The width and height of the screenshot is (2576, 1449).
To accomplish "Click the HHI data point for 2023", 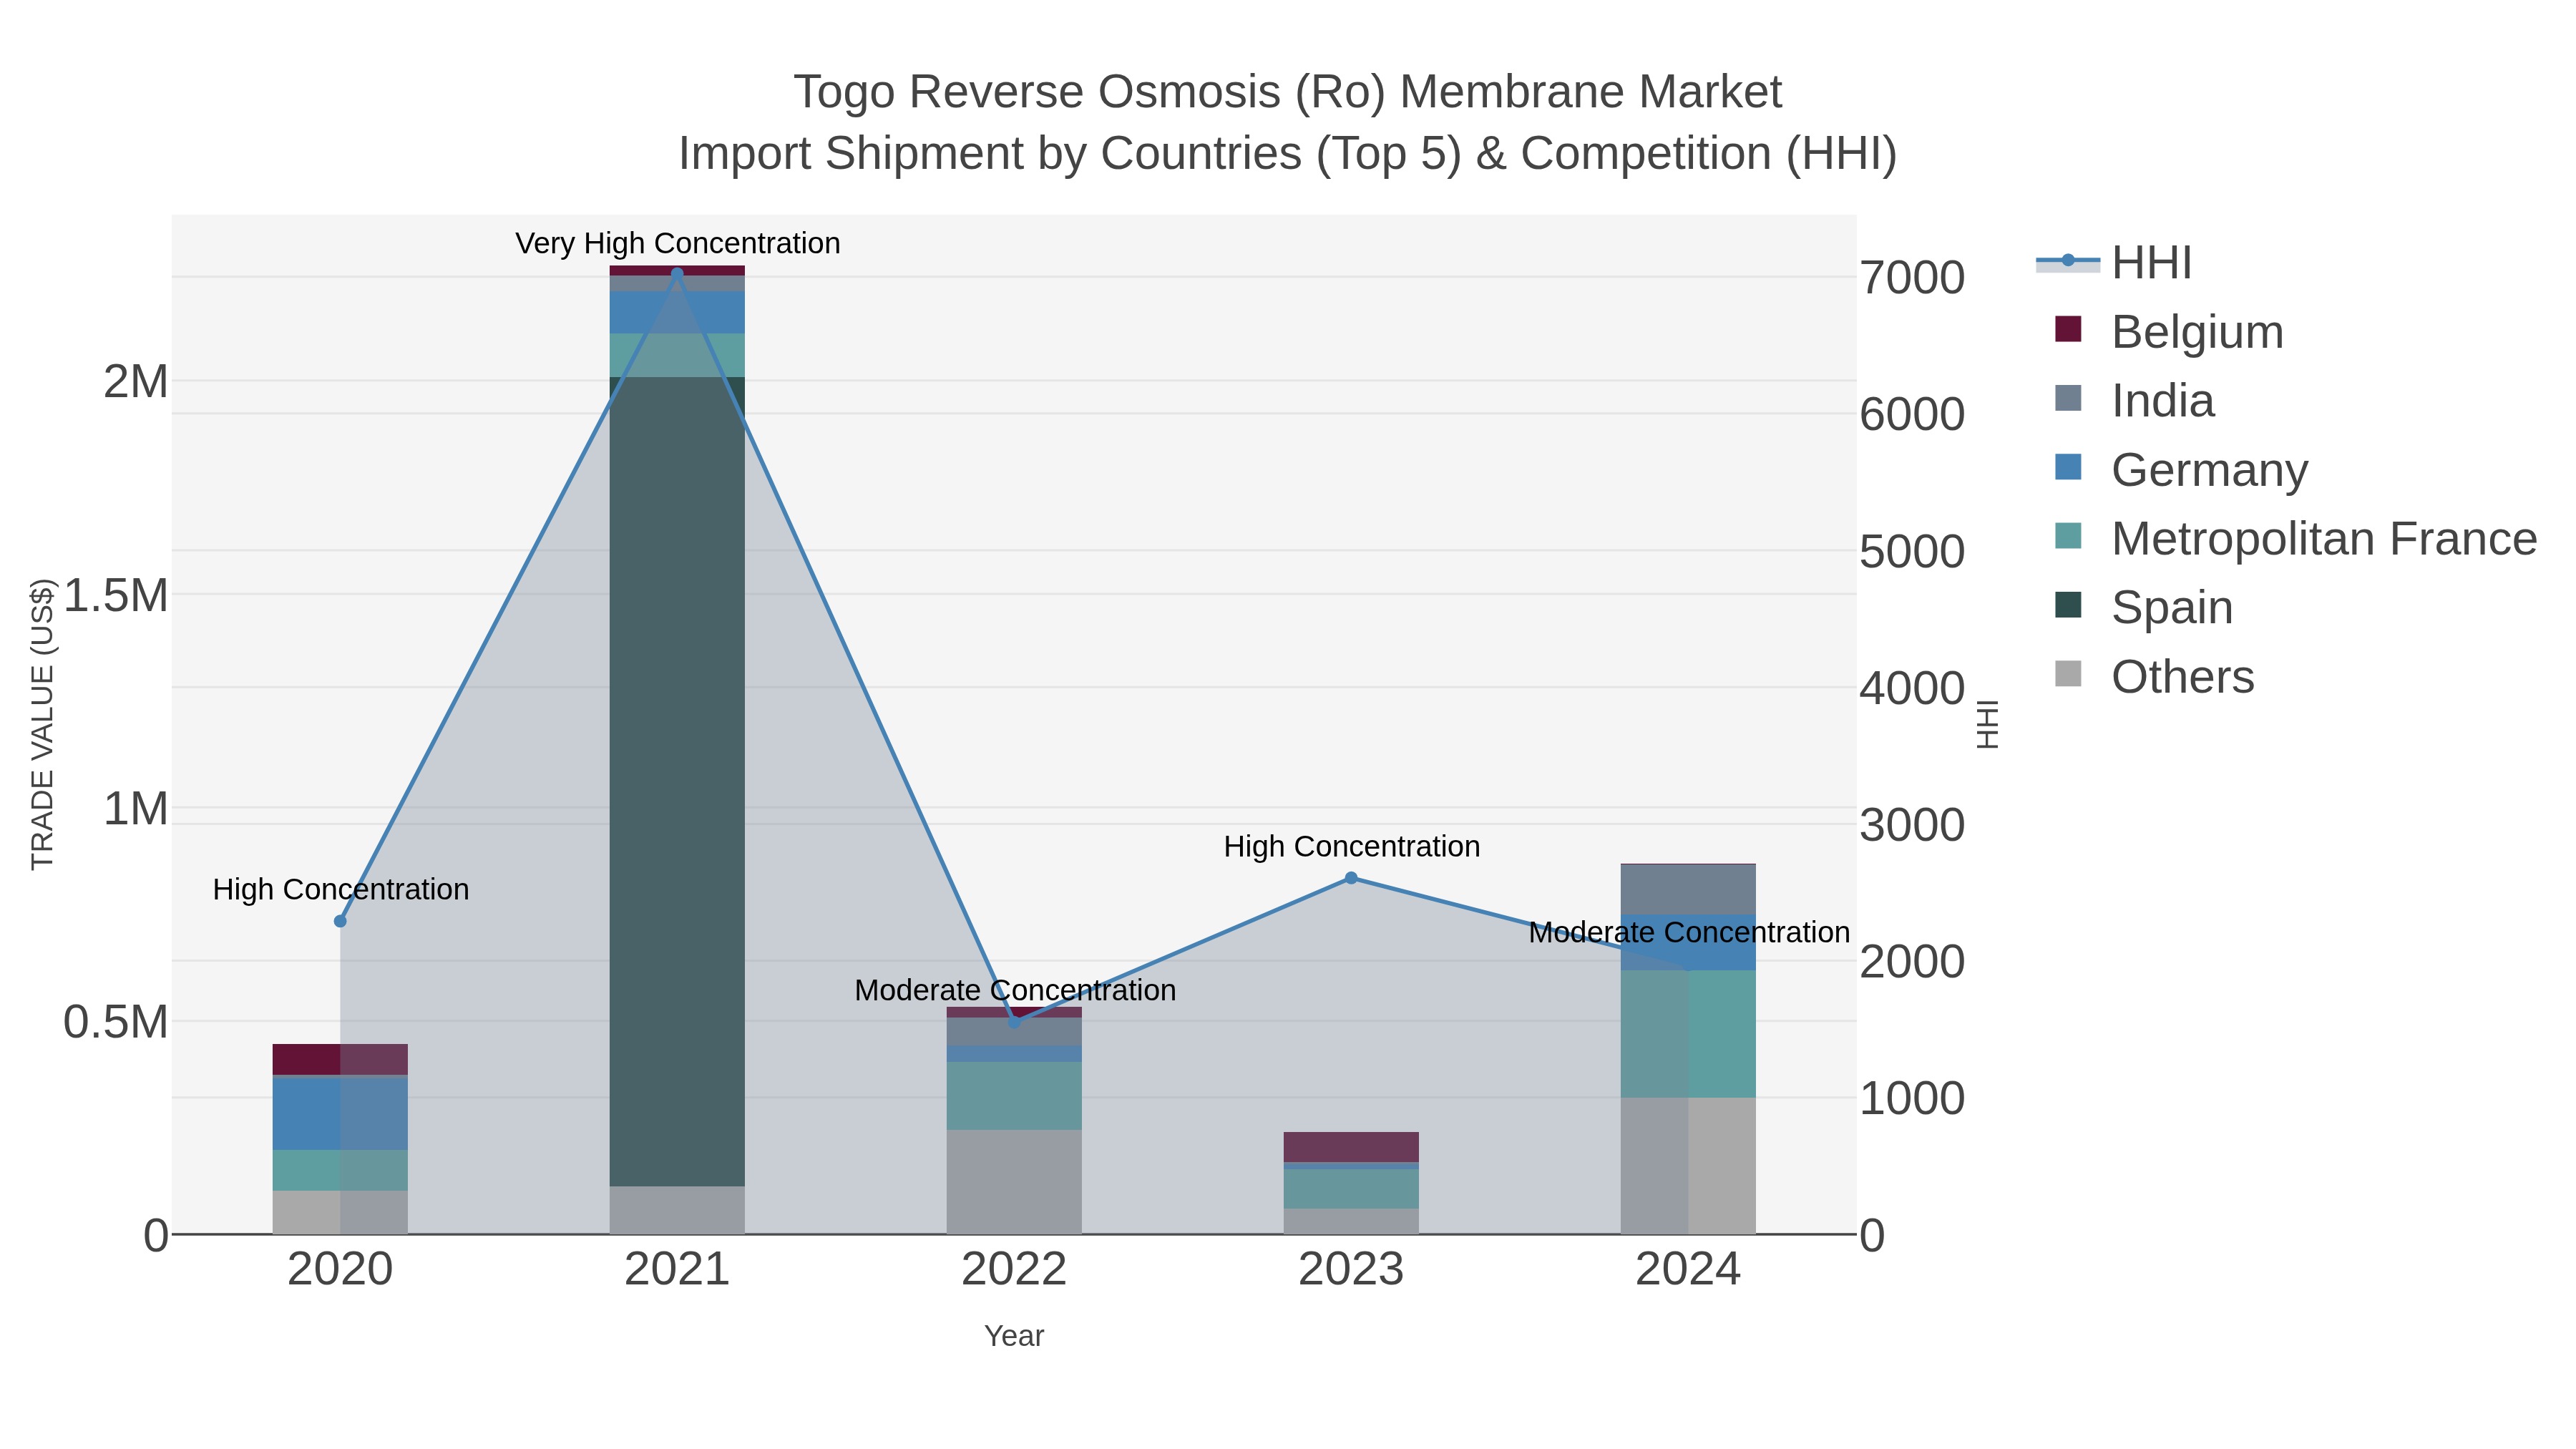I will coord(1351,878).
